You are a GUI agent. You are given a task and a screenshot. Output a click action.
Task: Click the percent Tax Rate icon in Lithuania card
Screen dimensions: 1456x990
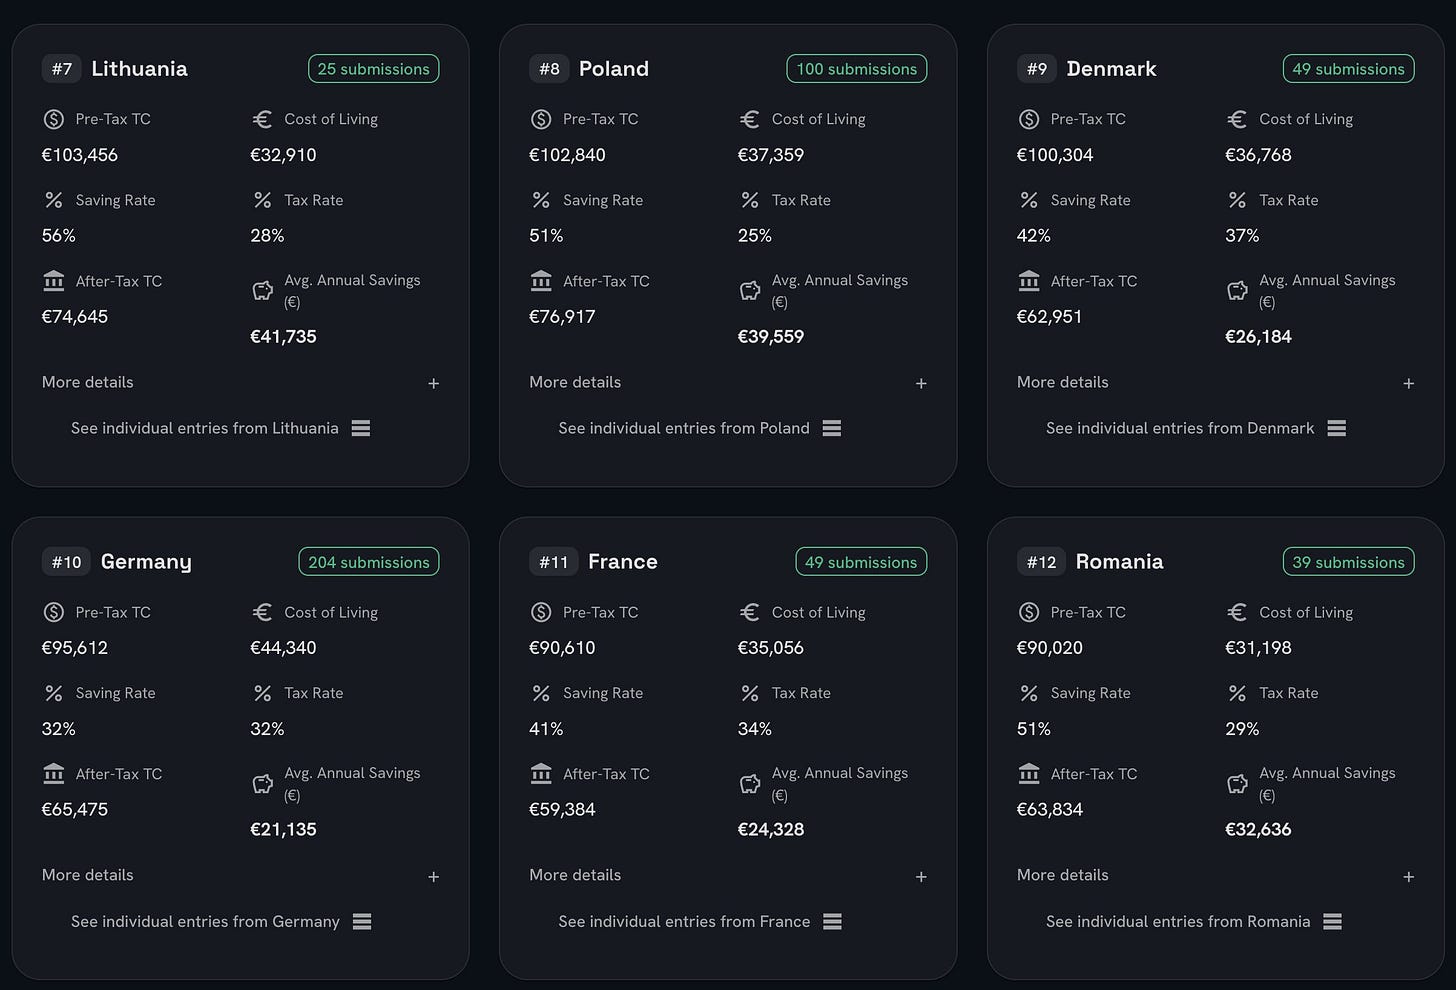click(262, 200)
